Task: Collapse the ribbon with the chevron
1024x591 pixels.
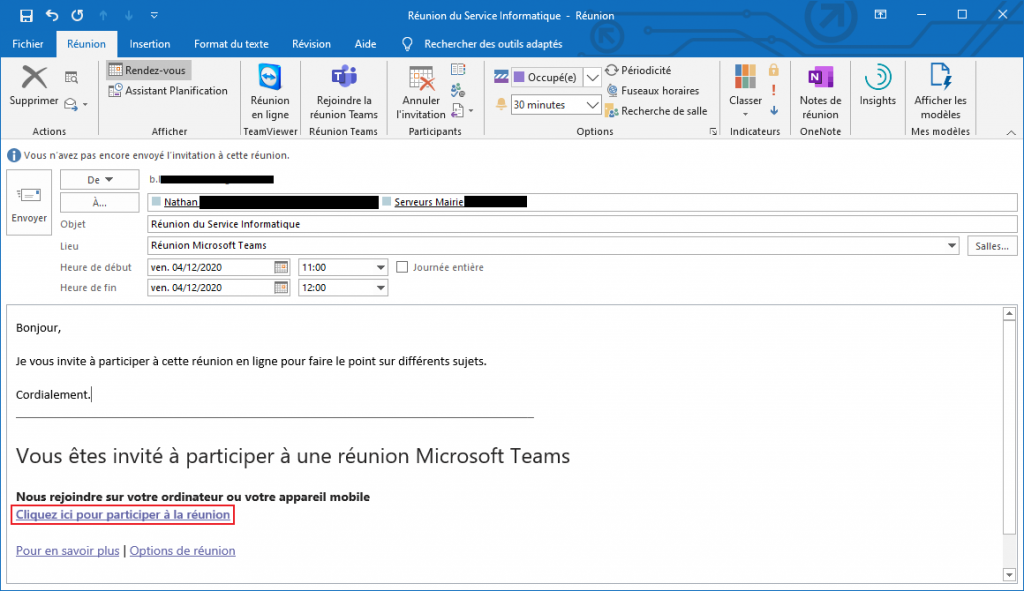Action: [1011, 133]
